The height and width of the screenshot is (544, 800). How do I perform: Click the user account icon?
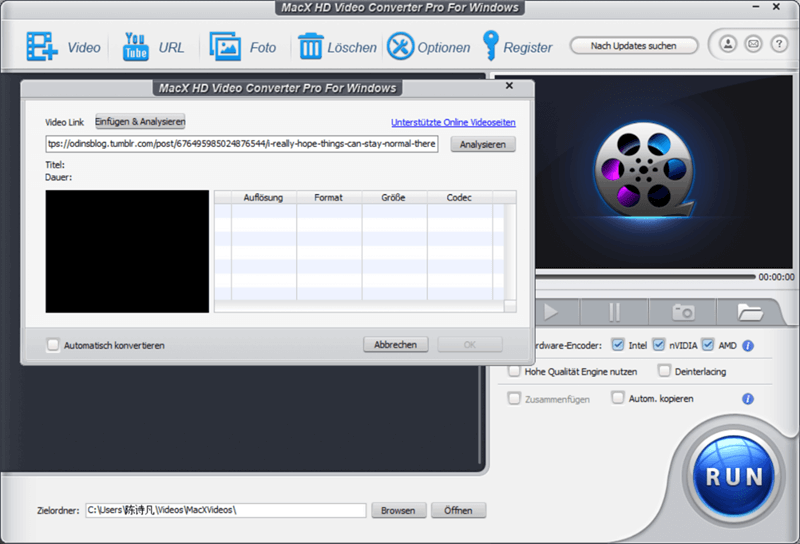[727, 45]
